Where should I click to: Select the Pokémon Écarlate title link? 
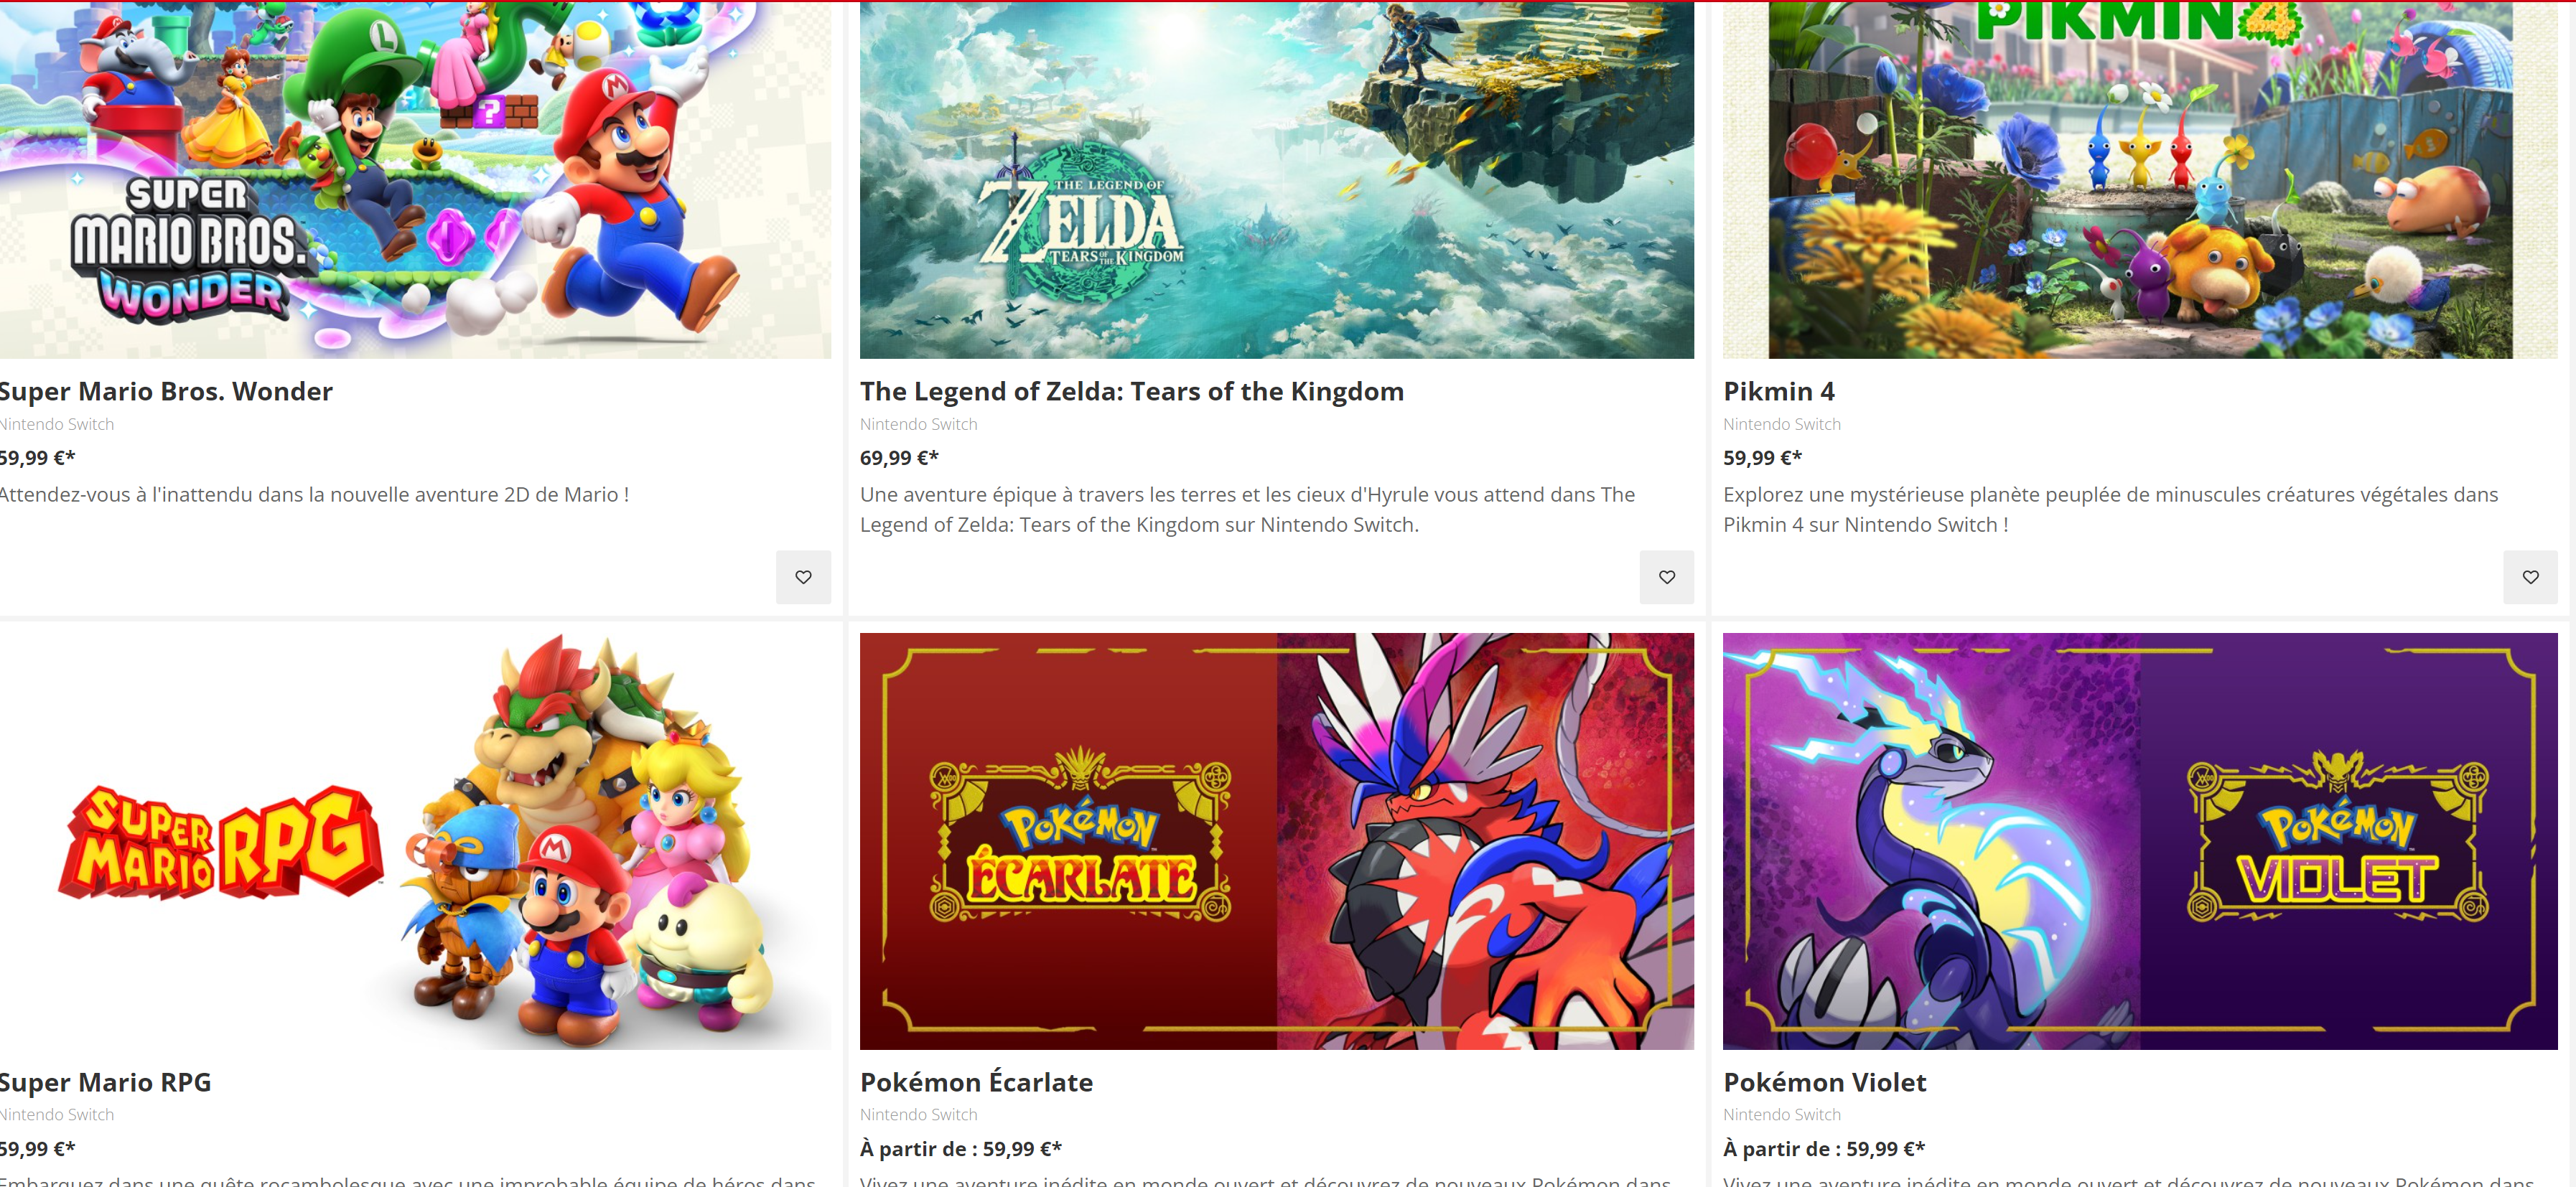point(976,1082)
